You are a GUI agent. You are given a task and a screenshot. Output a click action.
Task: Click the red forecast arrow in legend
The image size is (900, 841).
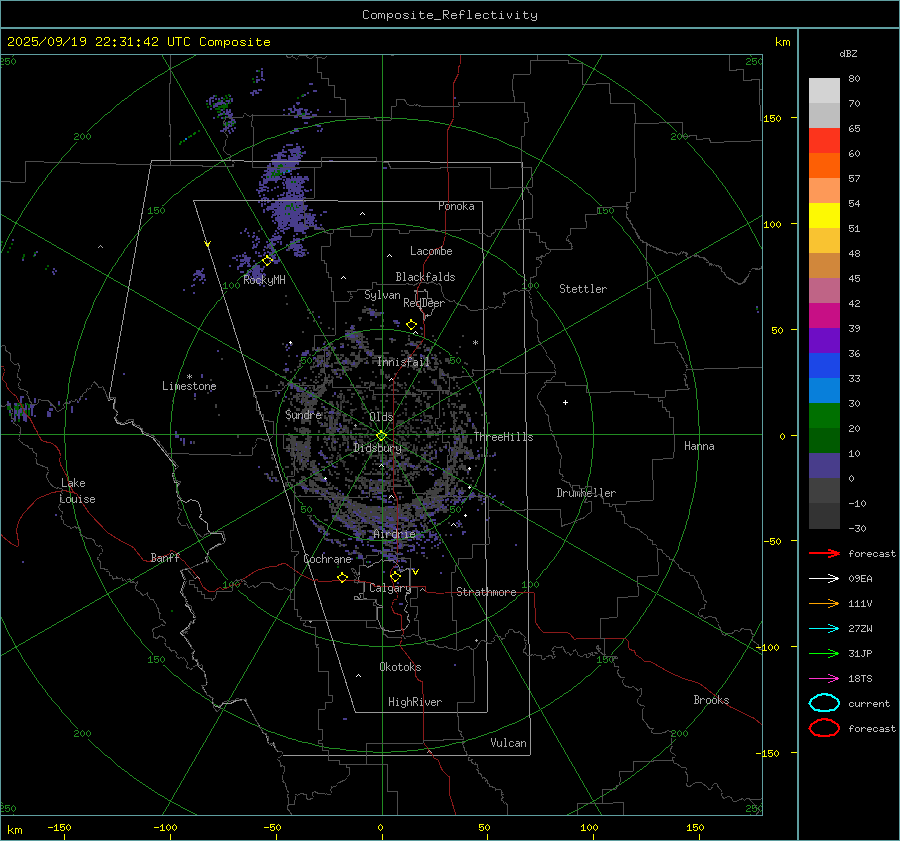coord(823,553)
